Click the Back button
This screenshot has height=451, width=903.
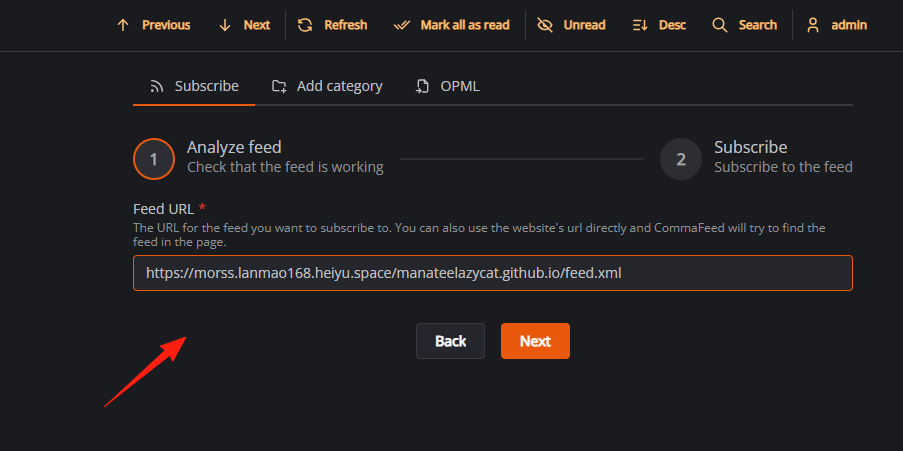point(450,341)
